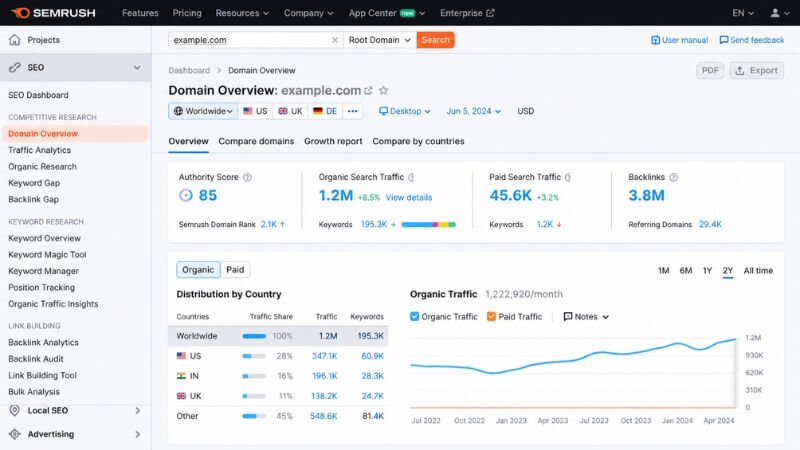
Task: Toggle the Paid Traffic checkbox
Action: pos(491,316)
